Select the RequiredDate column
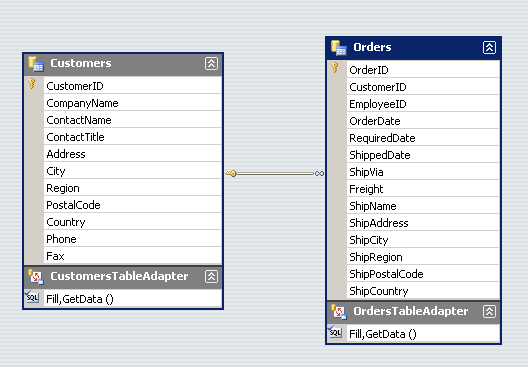The width and height of the screenshot is (528, 367). [x=423, y=138]
